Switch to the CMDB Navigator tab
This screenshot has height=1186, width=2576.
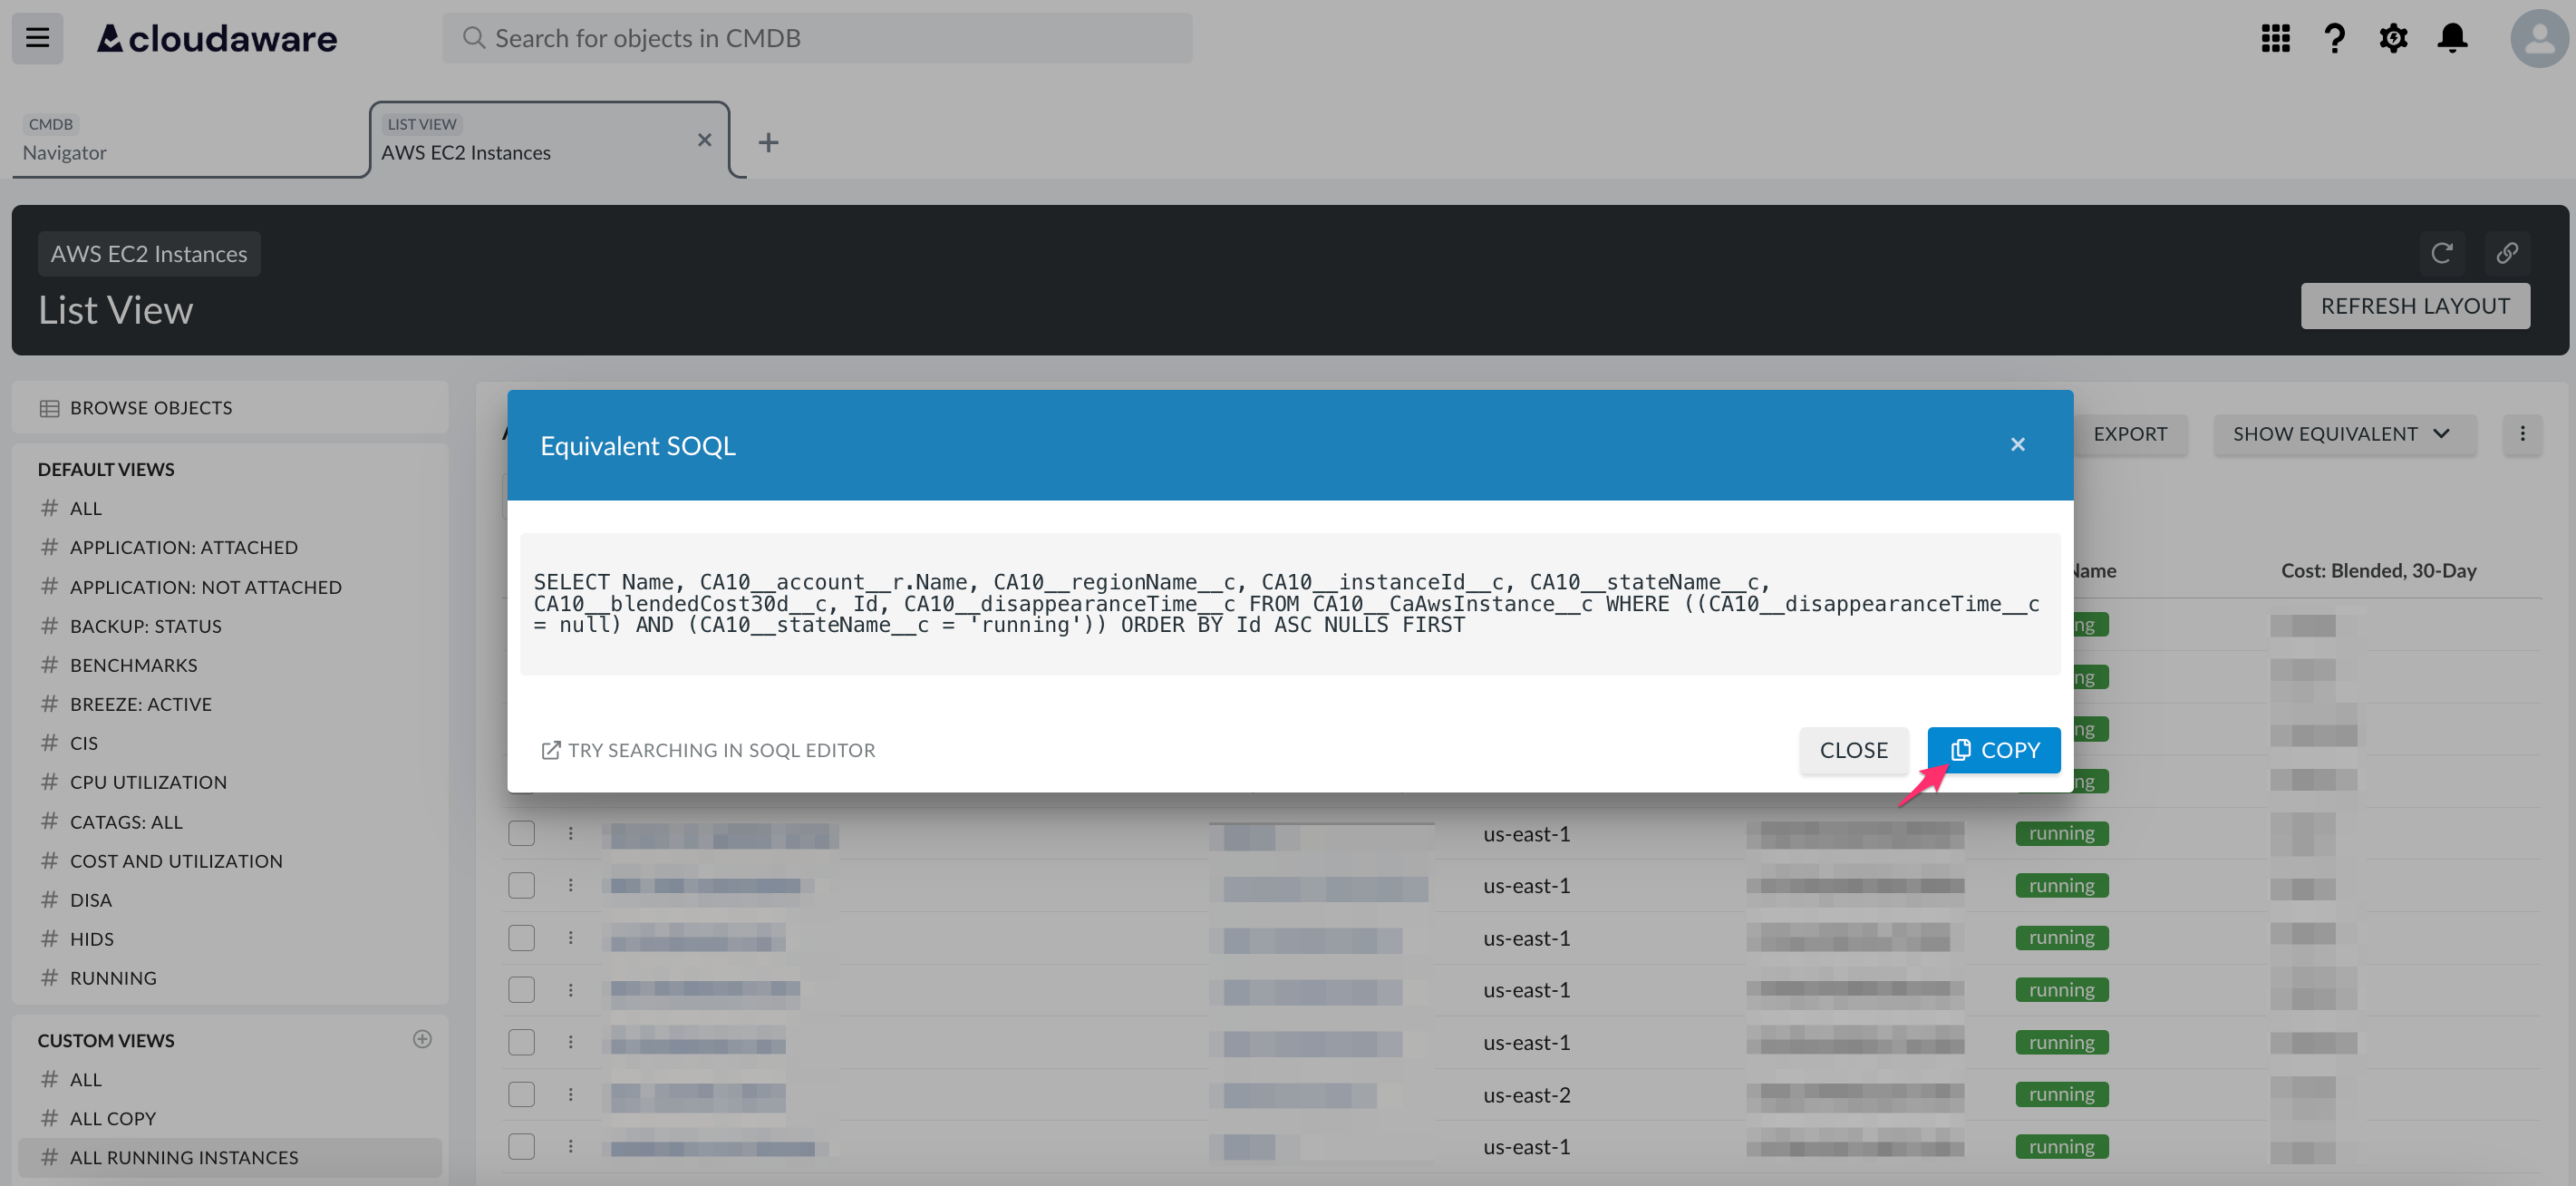point(190,140)
